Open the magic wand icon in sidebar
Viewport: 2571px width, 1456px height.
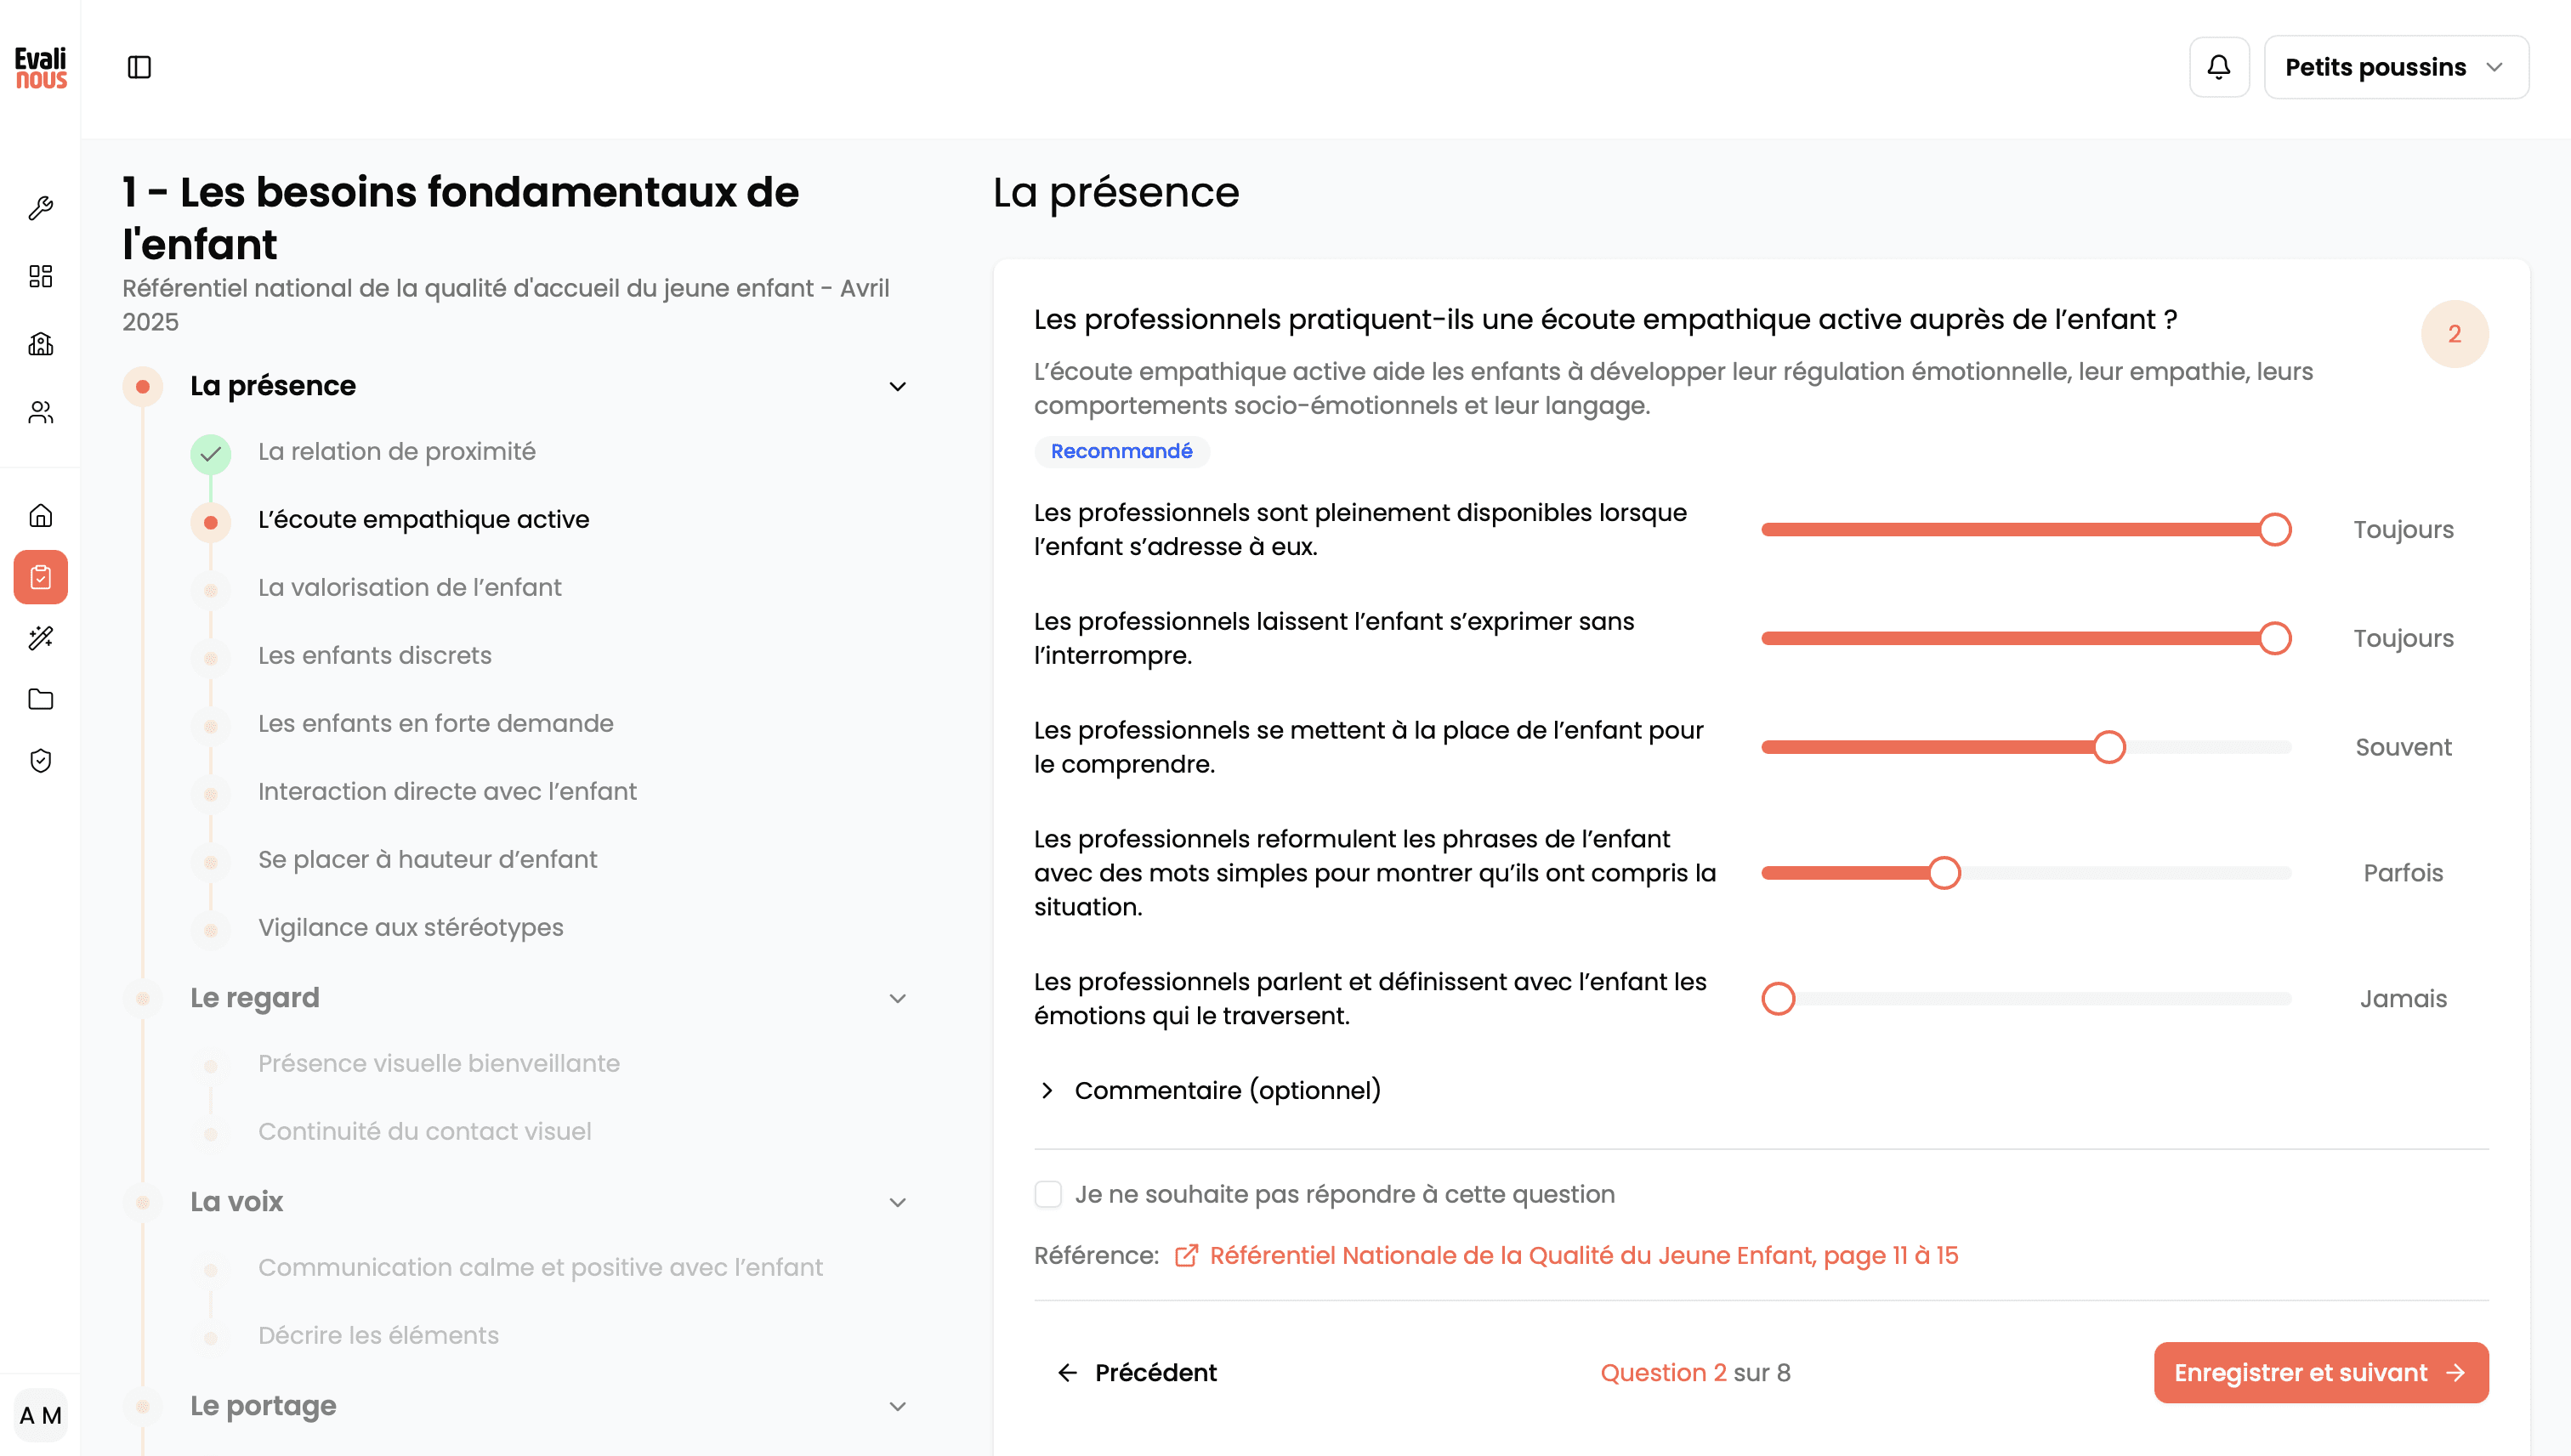pyautogui.click(x=41, y=638)
